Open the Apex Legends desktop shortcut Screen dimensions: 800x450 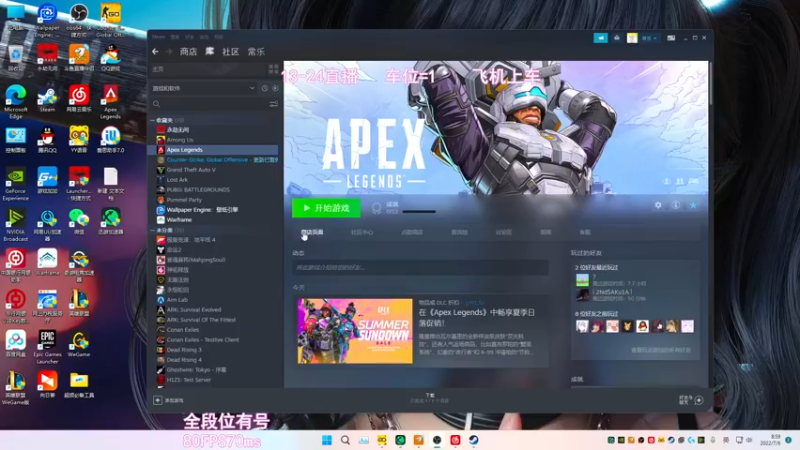coord(110,102)
